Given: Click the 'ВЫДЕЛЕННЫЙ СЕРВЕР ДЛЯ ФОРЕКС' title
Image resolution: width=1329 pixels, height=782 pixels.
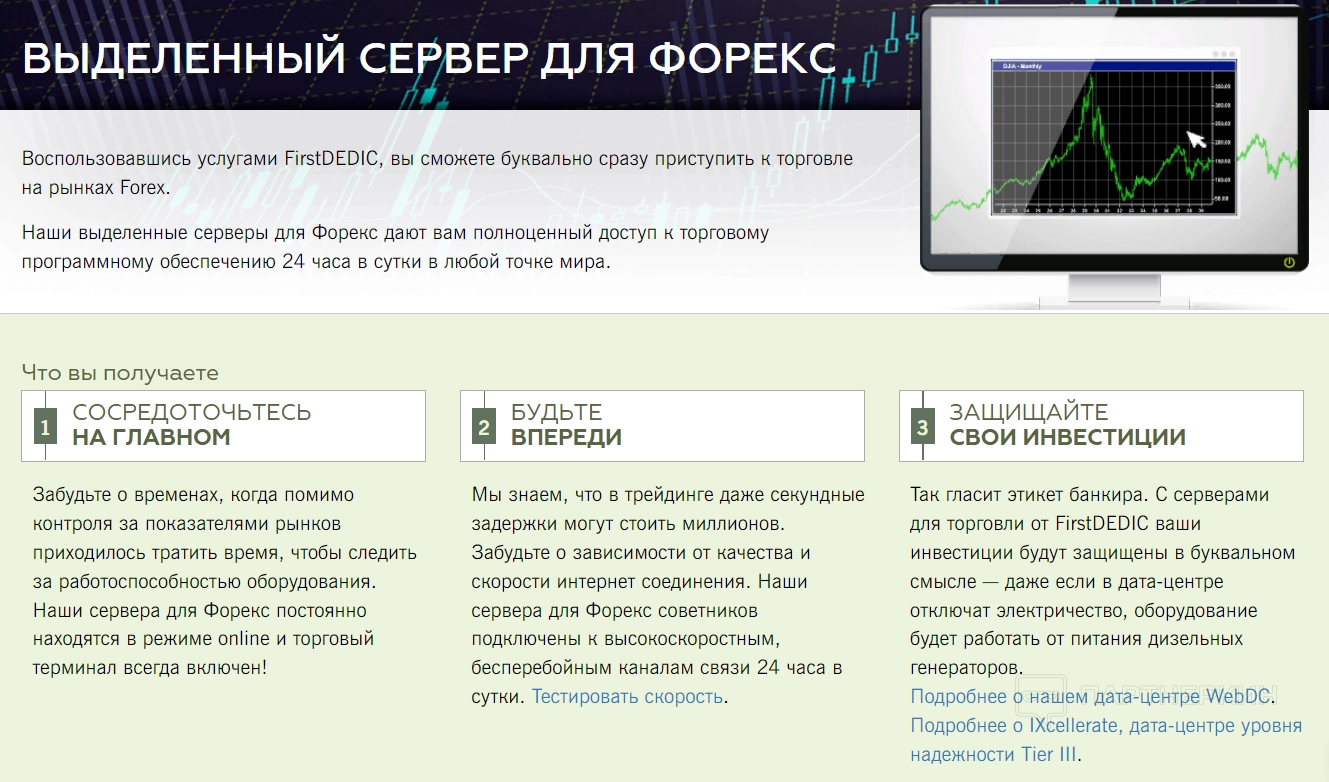Looking at the screenshot, I should pos(429,59).
